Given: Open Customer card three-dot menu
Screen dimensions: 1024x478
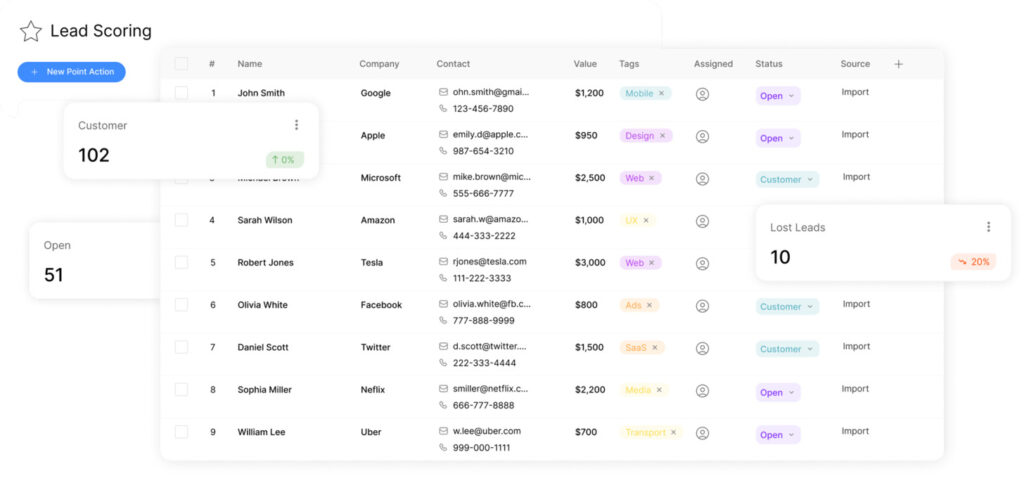Looking at the screenshot, I should coord(296,125).
